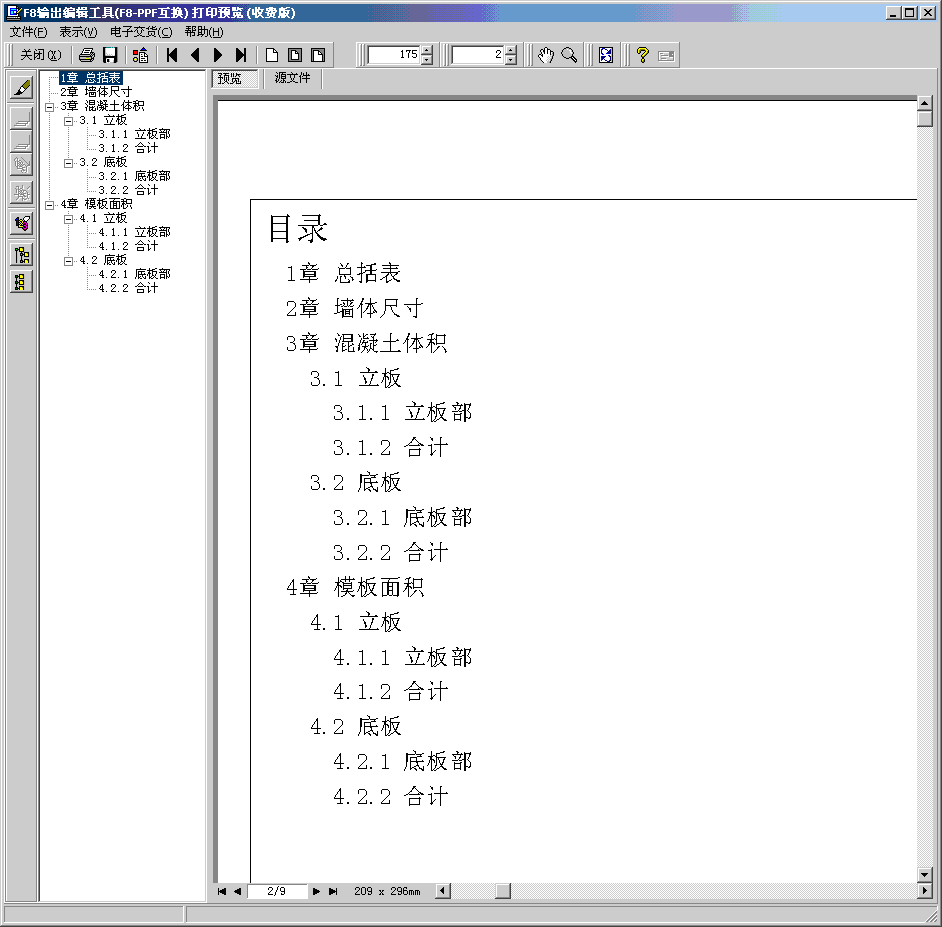Image resolution: width=942 pixels, height=927 pixels.
Task: Increase the zoom value 175 with the up arrow
Action: tap(427, 50)
